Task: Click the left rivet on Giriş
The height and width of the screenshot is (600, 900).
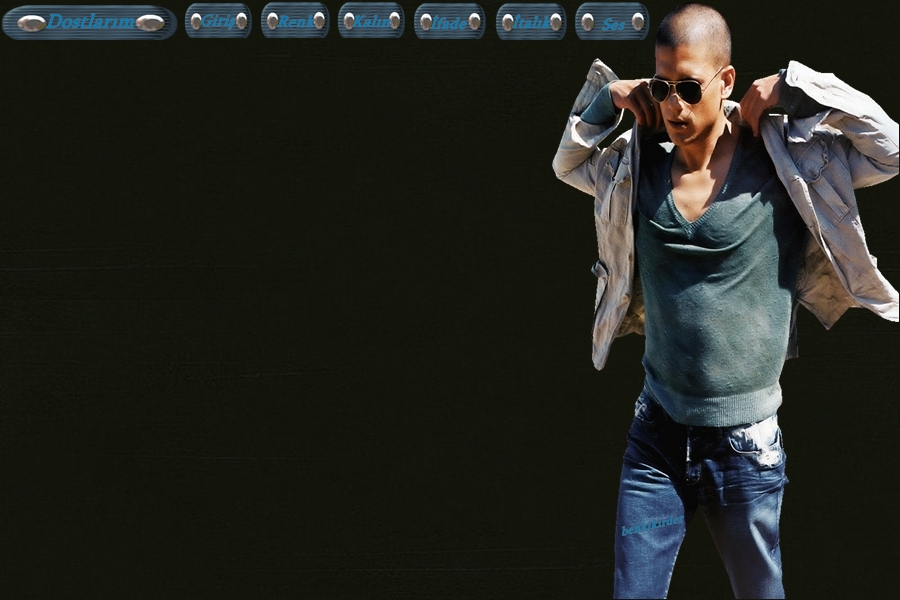Action: [196, 21]
